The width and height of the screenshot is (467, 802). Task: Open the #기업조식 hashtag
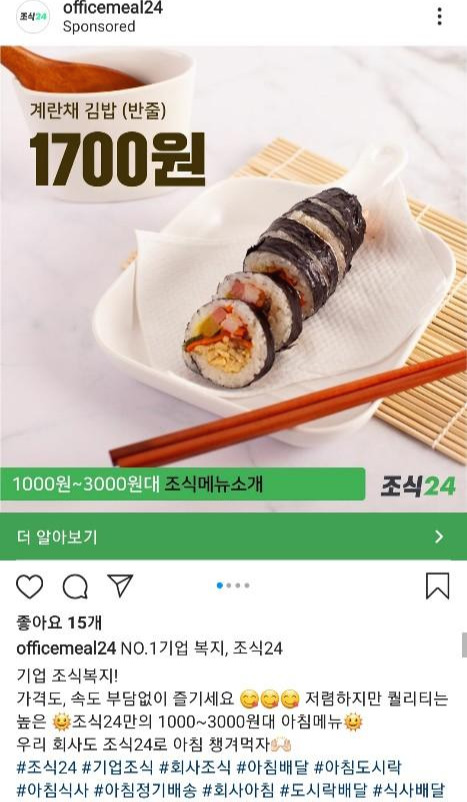(118, 767)
